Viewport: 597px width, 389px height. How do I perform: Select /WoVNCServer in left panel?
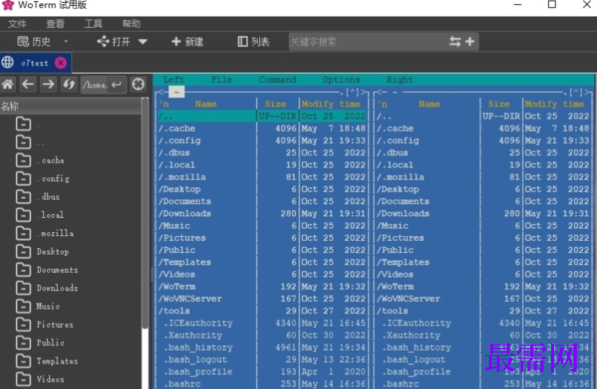(262, 299)
